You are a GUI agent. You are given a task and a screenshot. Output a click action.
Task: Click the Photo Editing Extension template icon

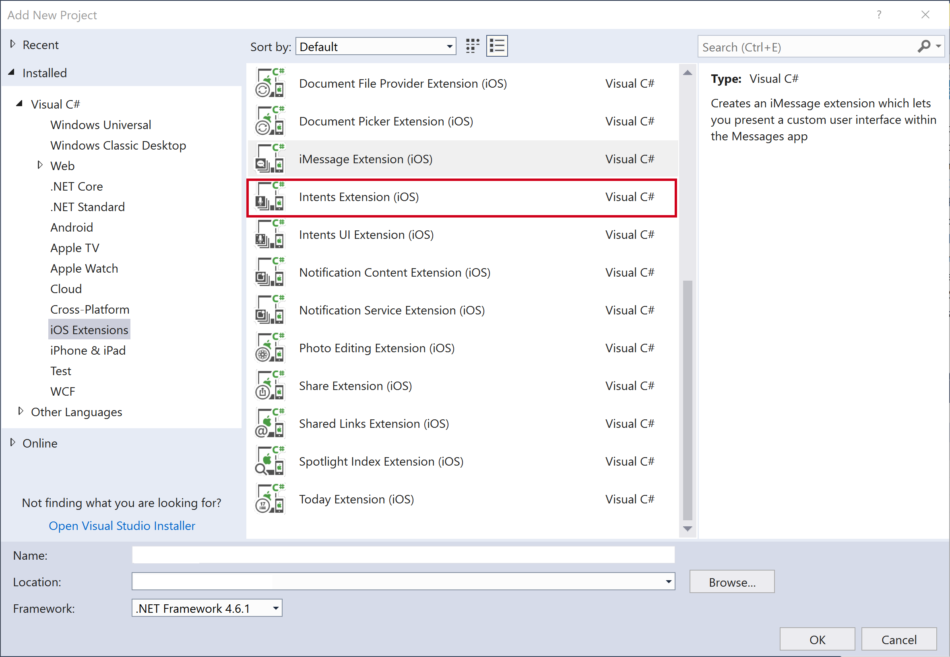270,348
